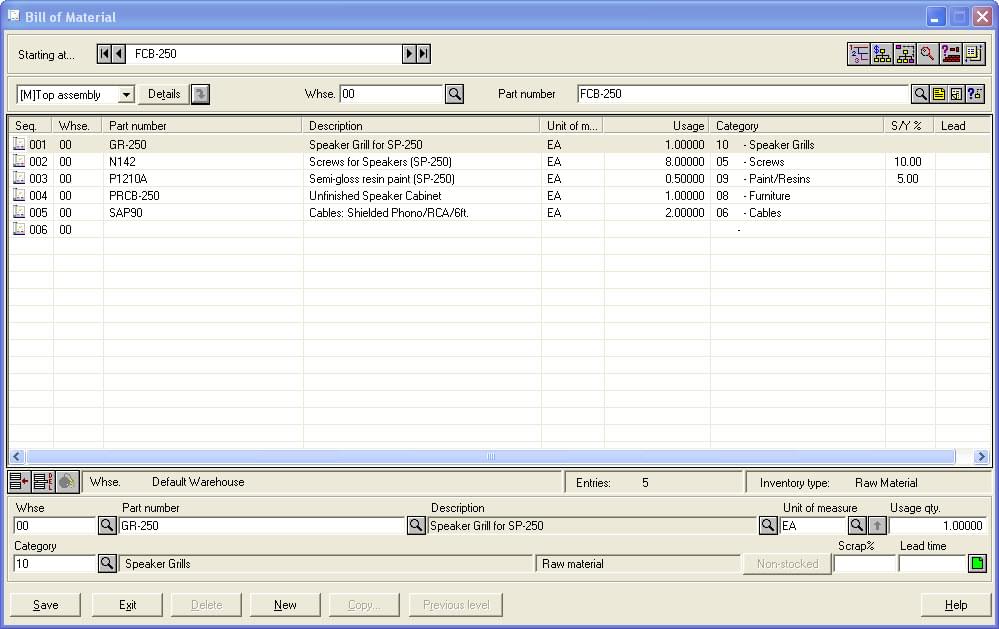Click the delete line (DEL) icon below grid
The width and height of the screenshot is (999, 629).
(42, 482)
